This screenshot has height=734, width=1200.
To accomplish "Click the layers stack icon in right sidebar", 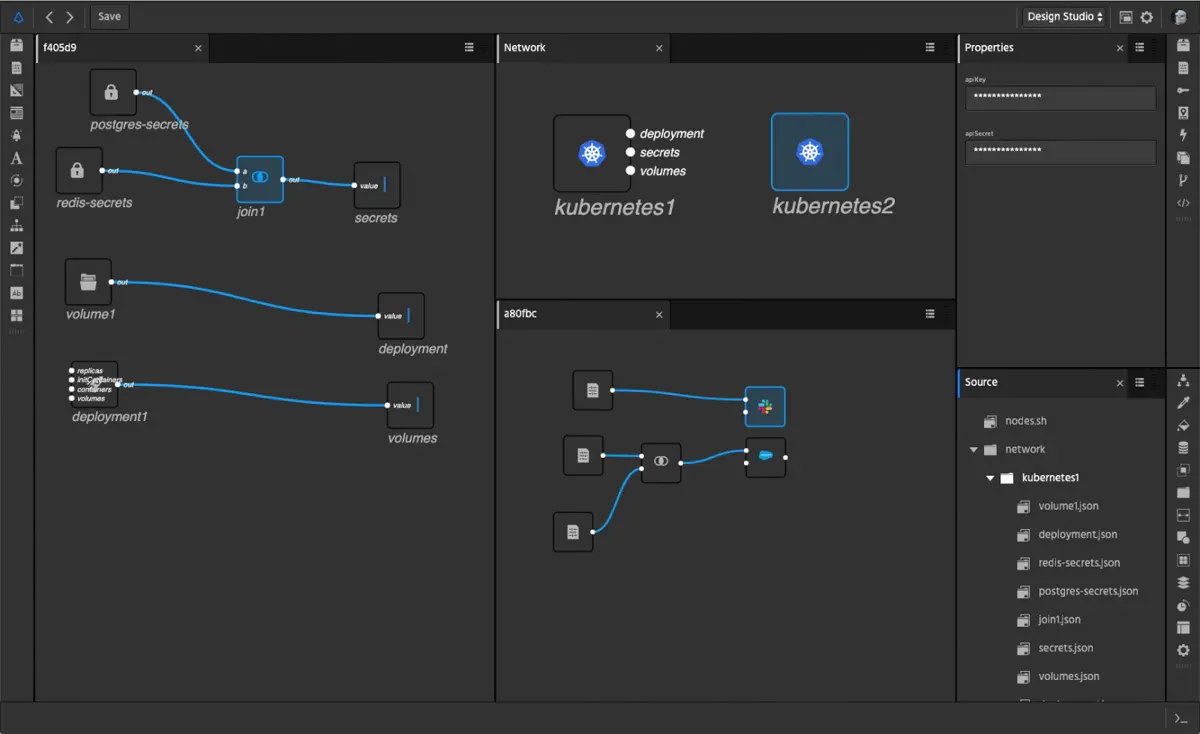I will (1183, 583).
